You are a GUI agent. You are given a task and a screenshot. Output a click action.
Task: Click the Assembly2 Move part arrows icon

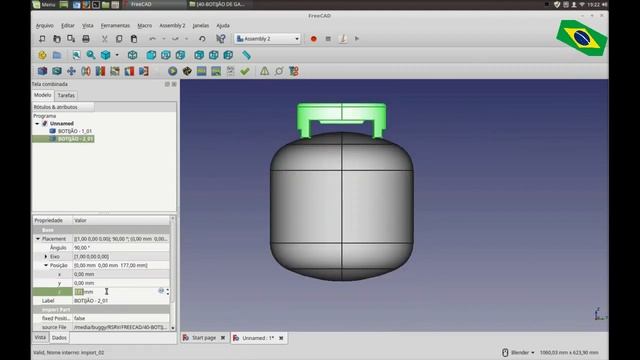pyautogui.click(x=71, y=71)
